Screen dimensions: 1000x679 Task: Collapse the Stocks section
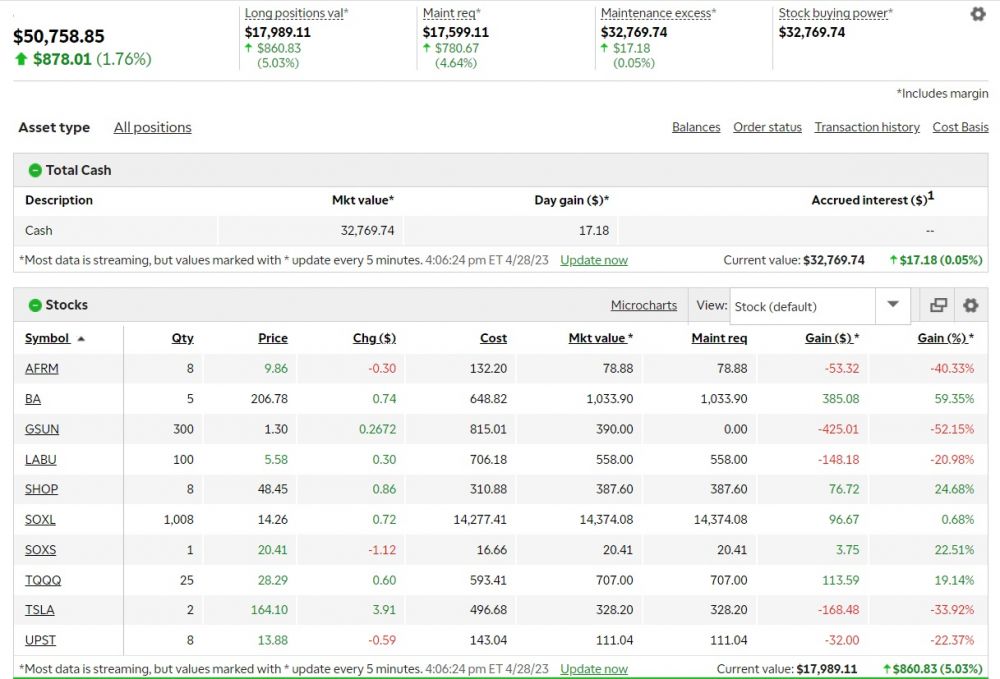(35, 305)
